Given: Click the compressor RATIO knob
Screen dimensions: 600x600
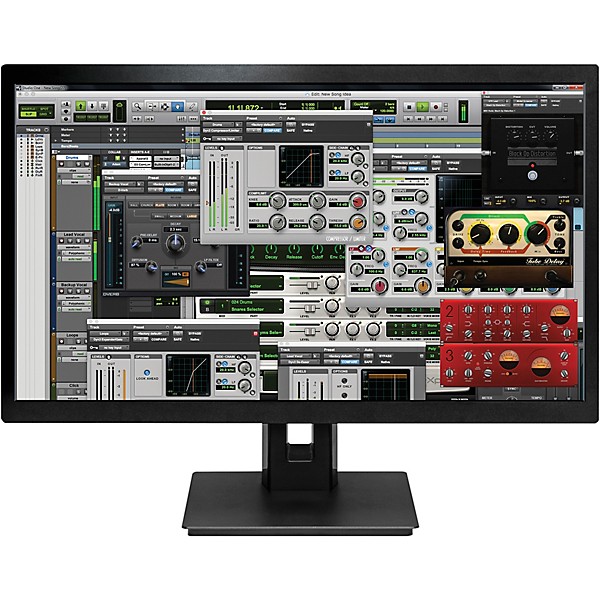Looking at the screenshot, I should [277, 222].
